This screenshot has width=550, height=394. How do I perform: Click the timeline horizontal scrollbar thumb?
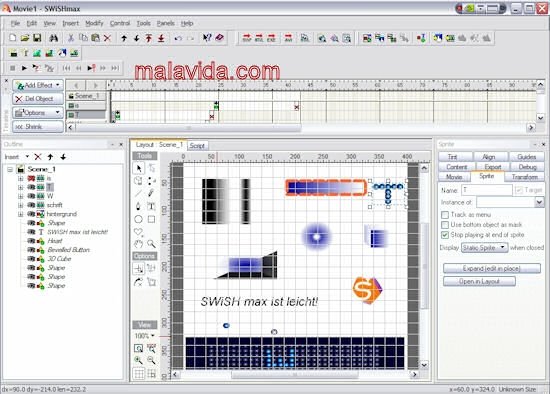[x=189, y=128]
